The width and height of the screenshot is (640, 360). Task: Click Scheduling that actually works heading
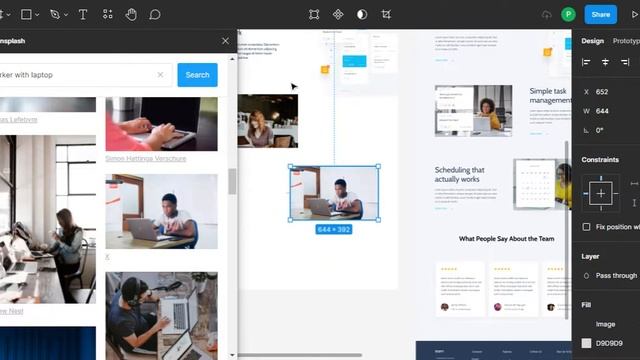[460, 174]
